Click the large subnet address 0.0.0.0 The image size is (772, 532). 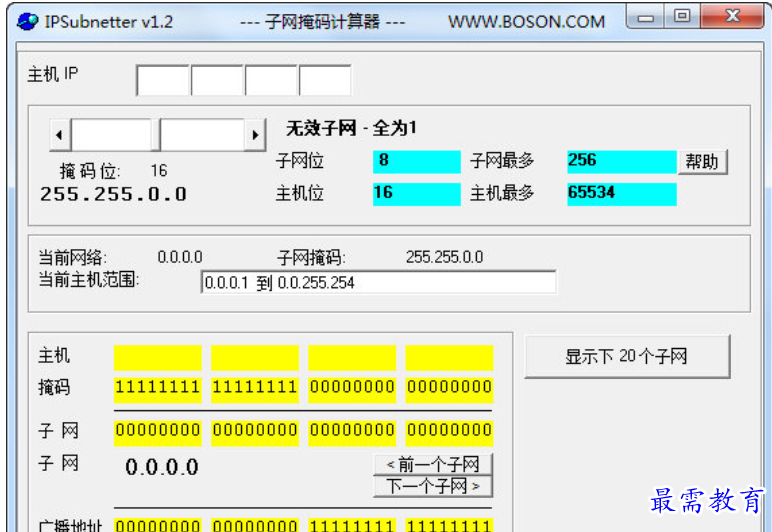tap(162, 467)
